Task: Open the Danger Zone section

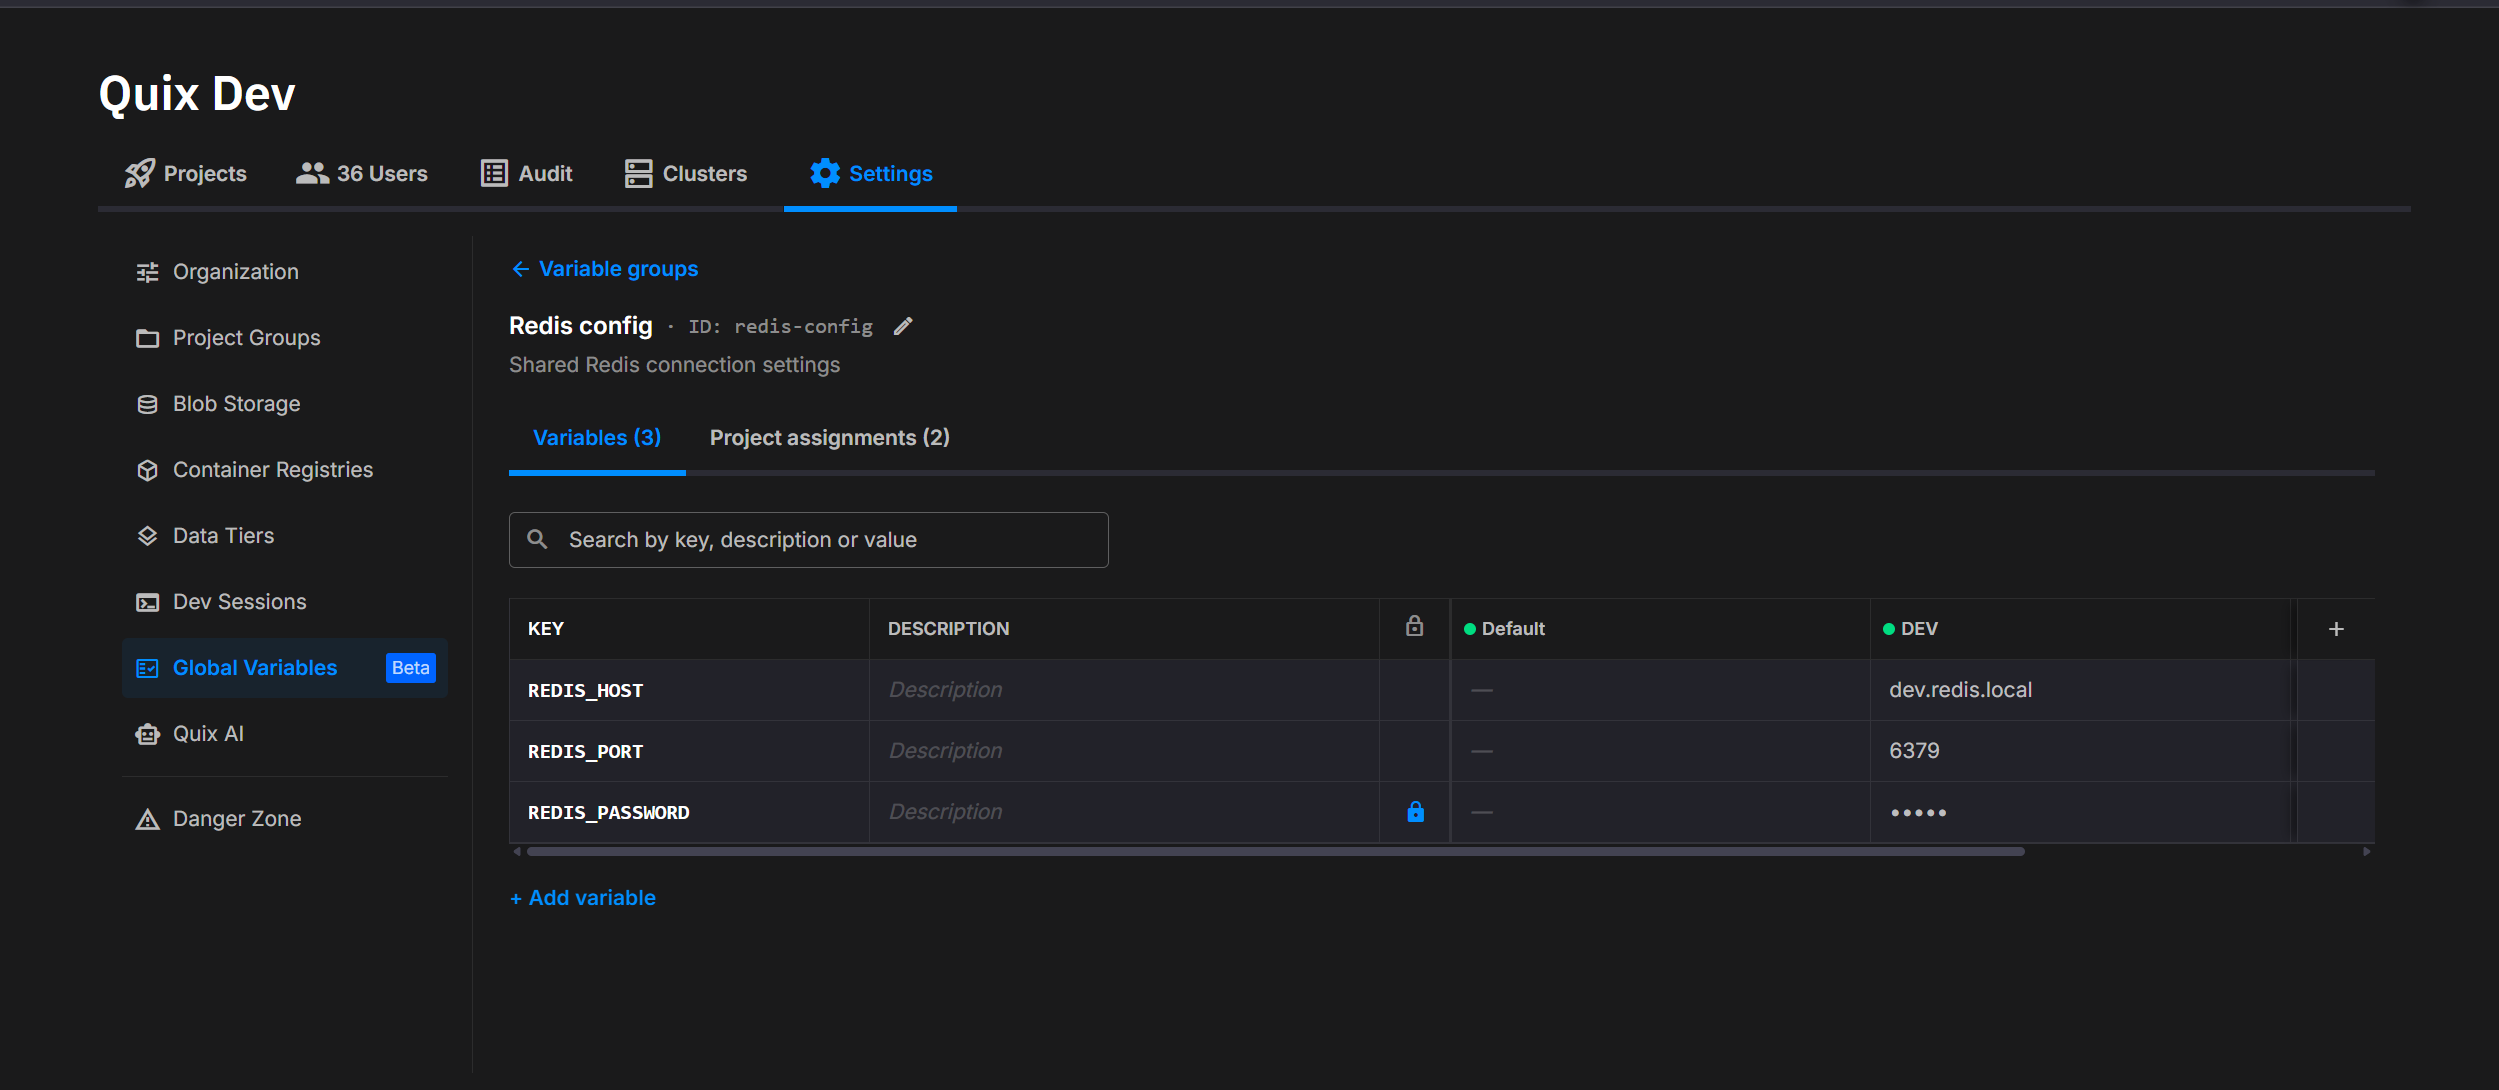Action: (285, 819)
